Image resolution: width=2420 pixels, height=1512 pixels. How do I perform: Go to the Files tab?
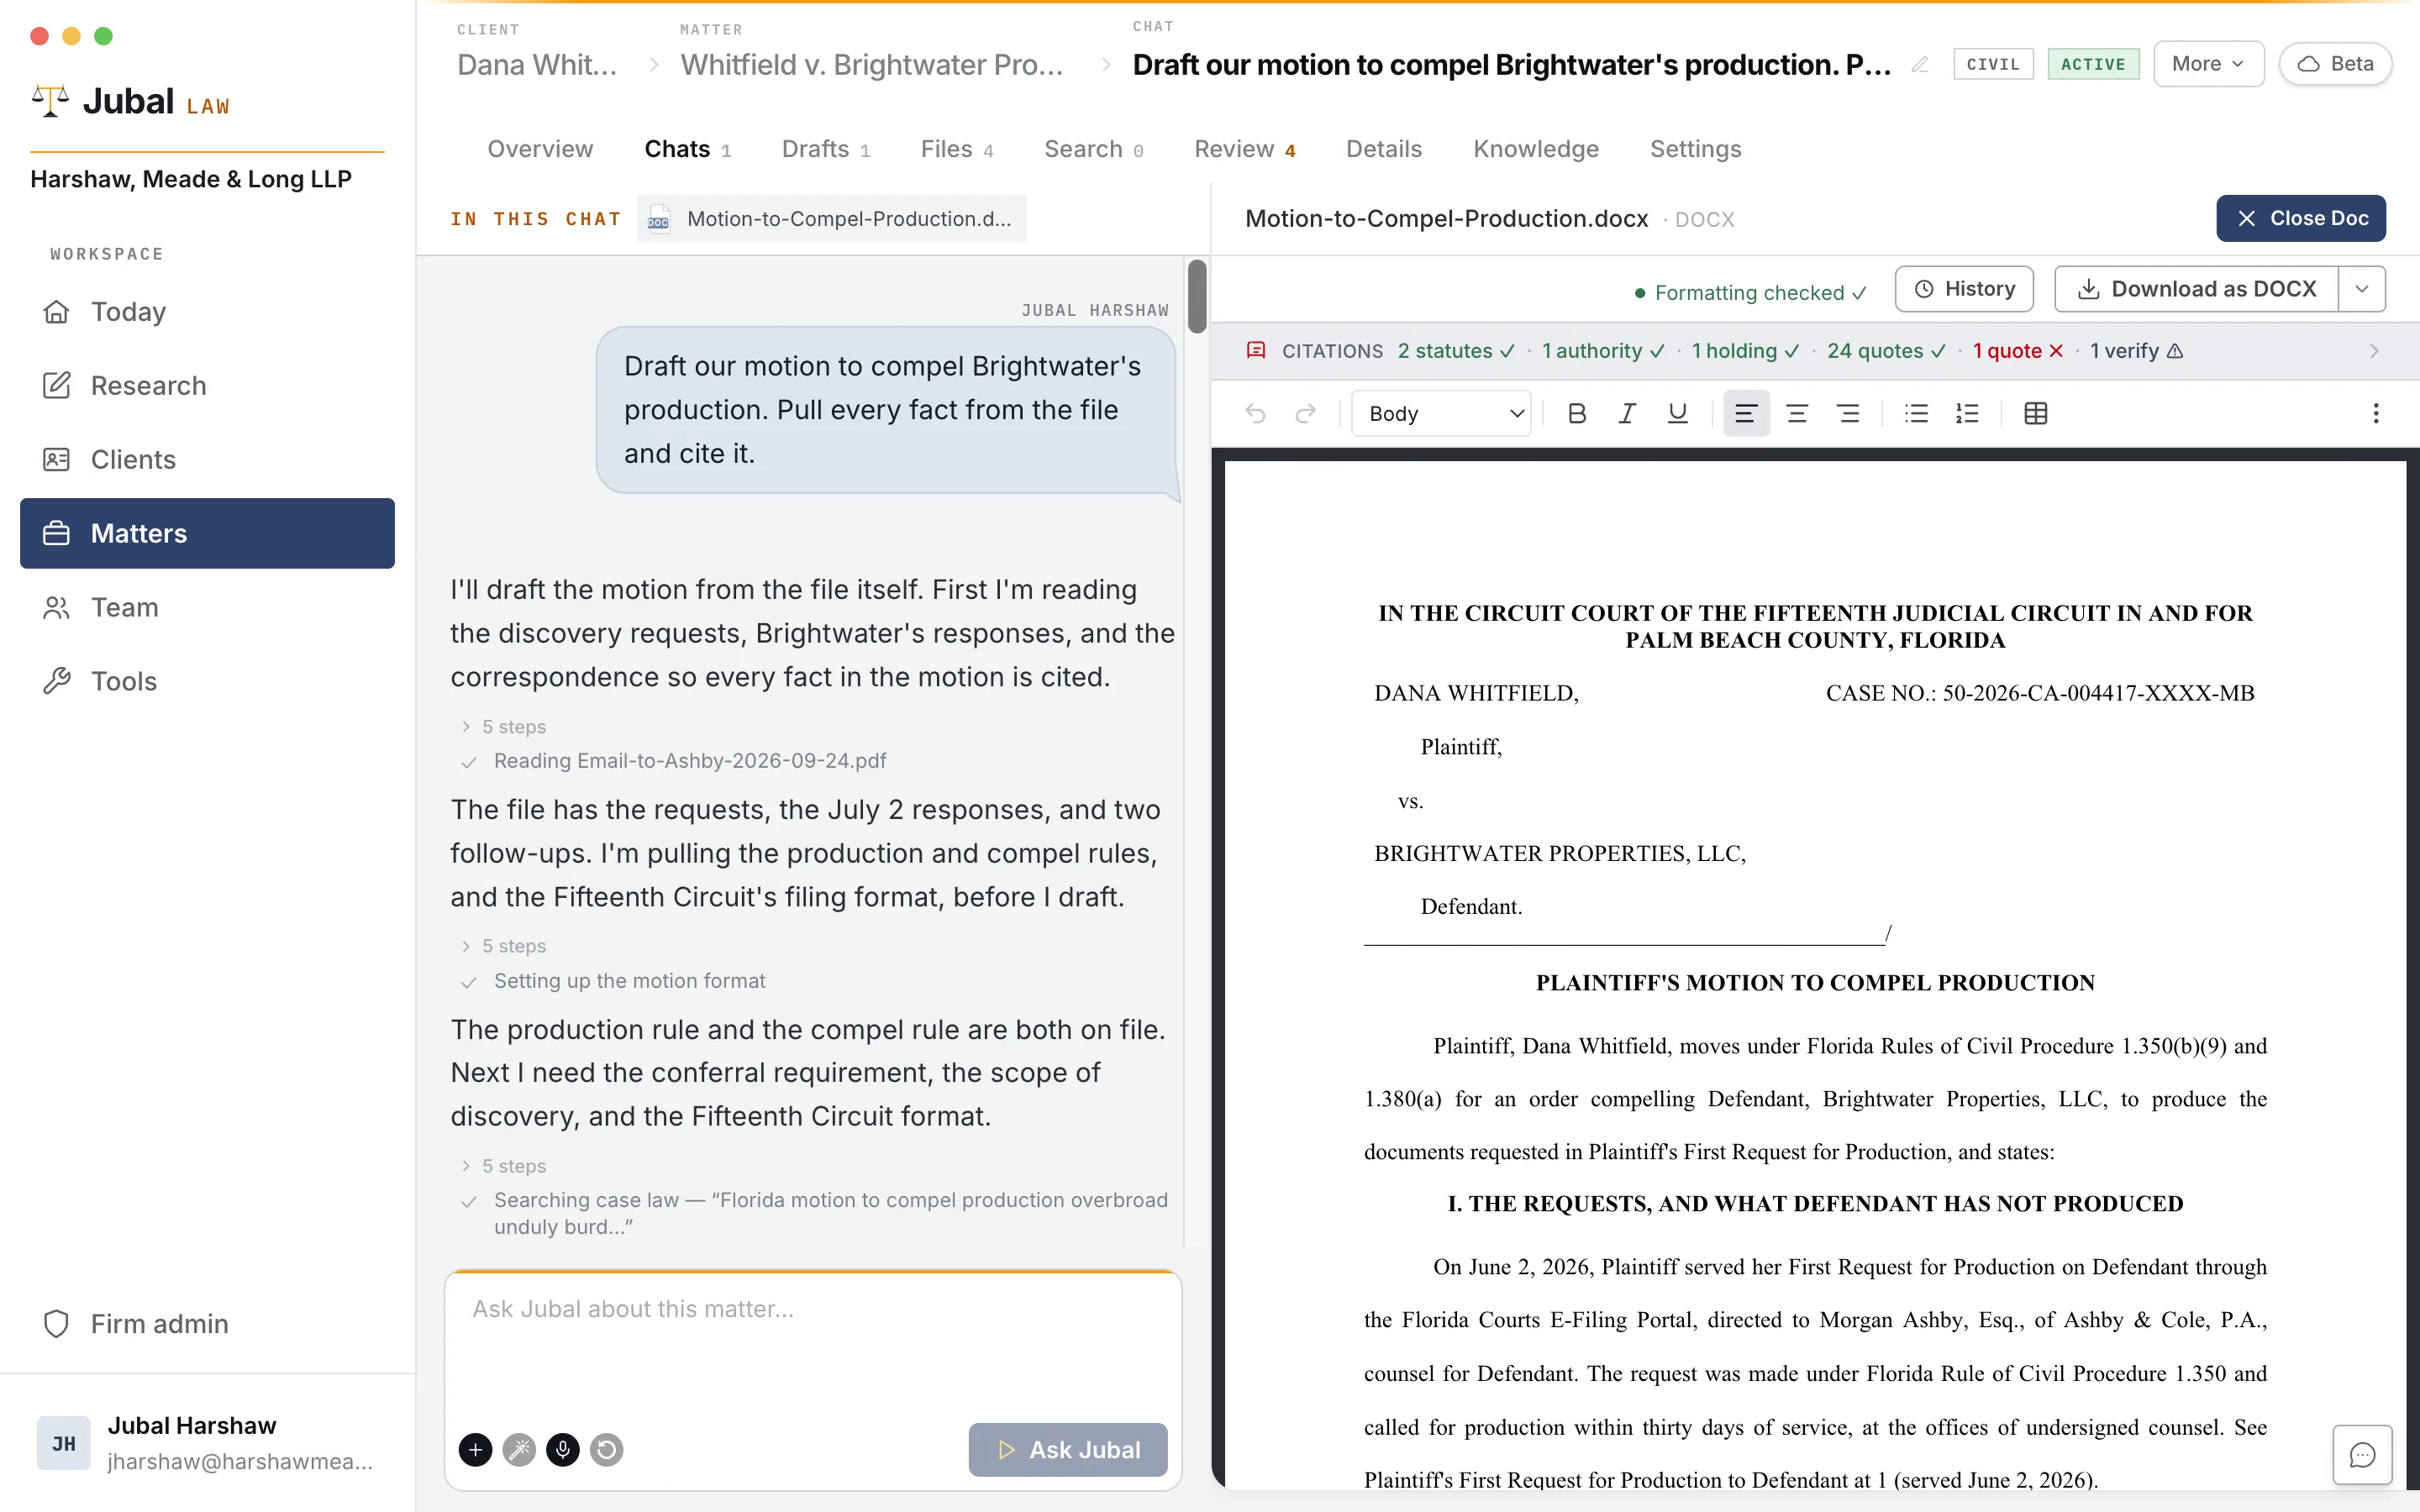click(x=957, y=149)
